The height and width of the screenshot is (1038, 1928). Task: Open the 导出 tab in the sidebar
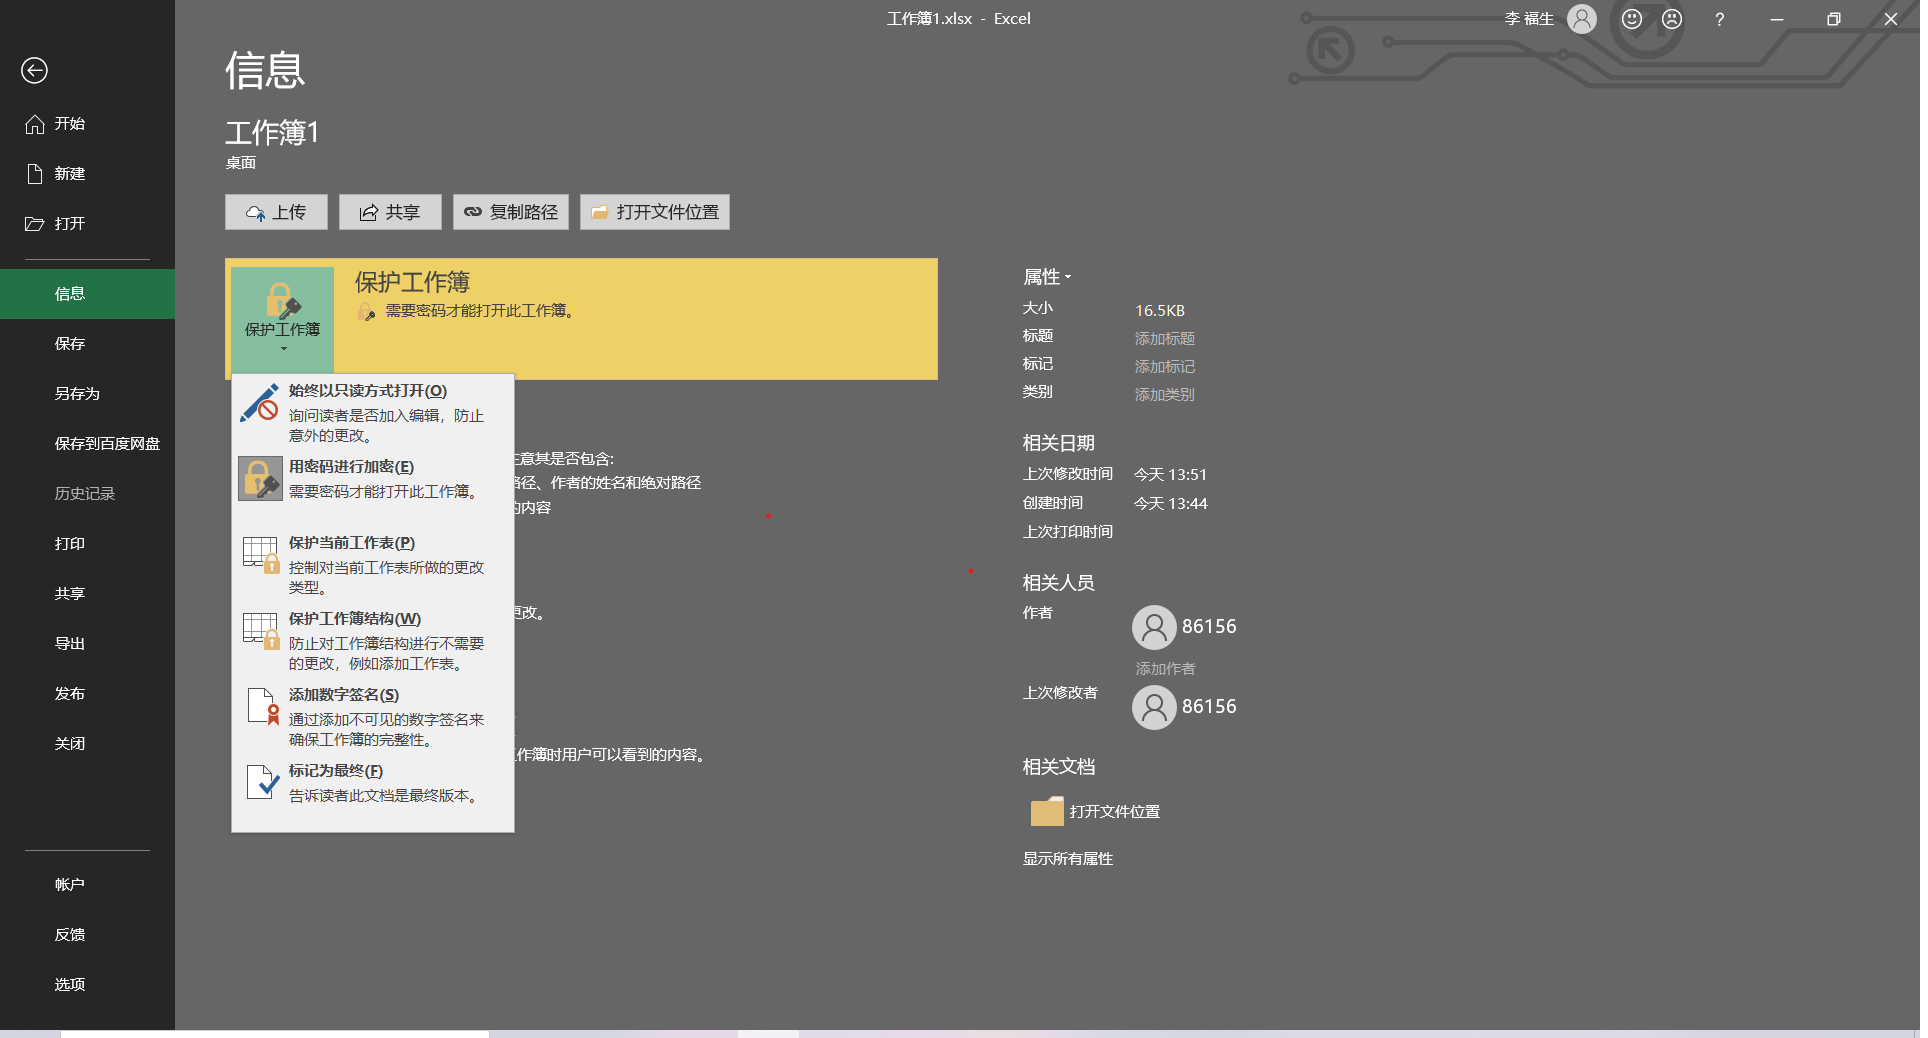[87, 644]
